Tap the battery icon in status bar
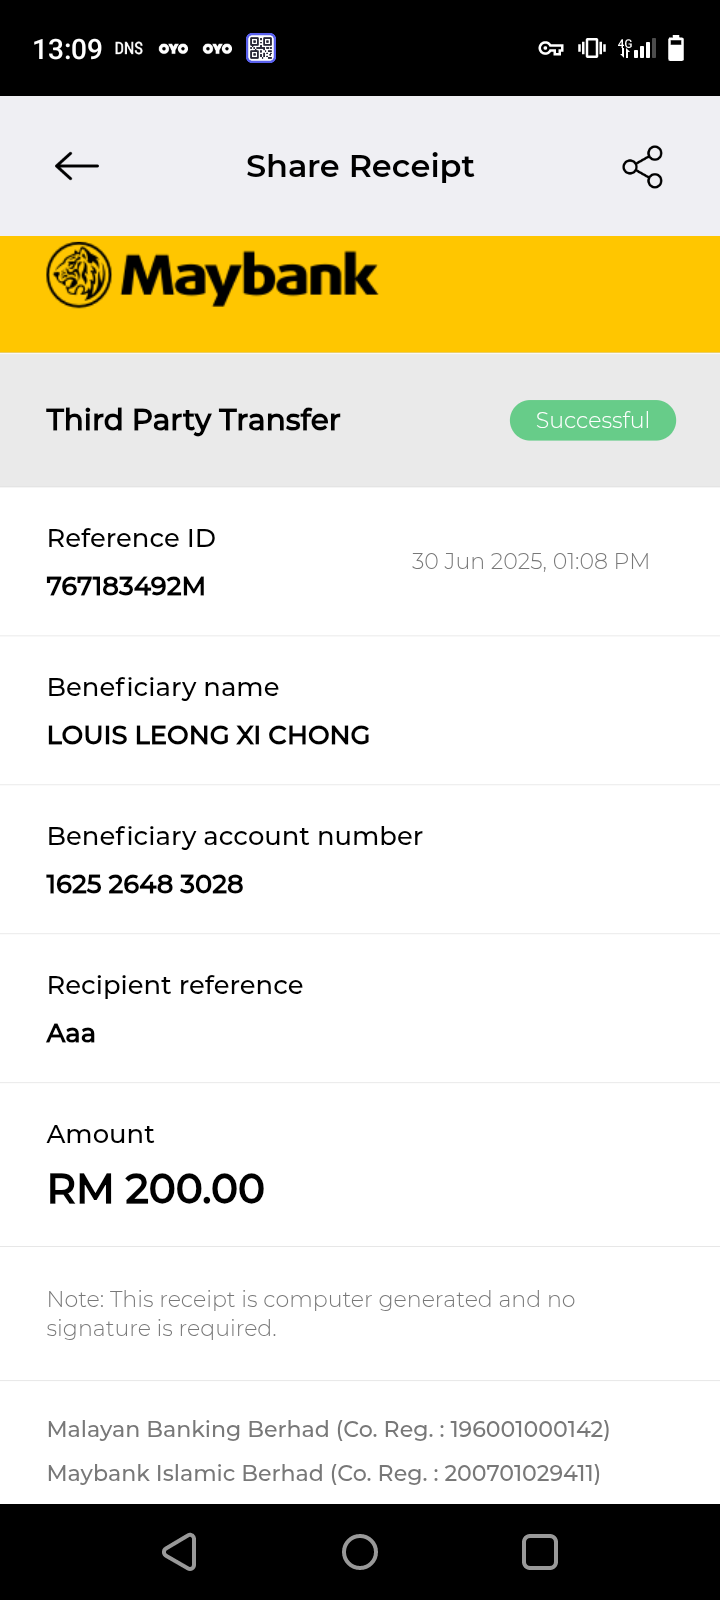Screen dimensions: 720x1600 676,48
